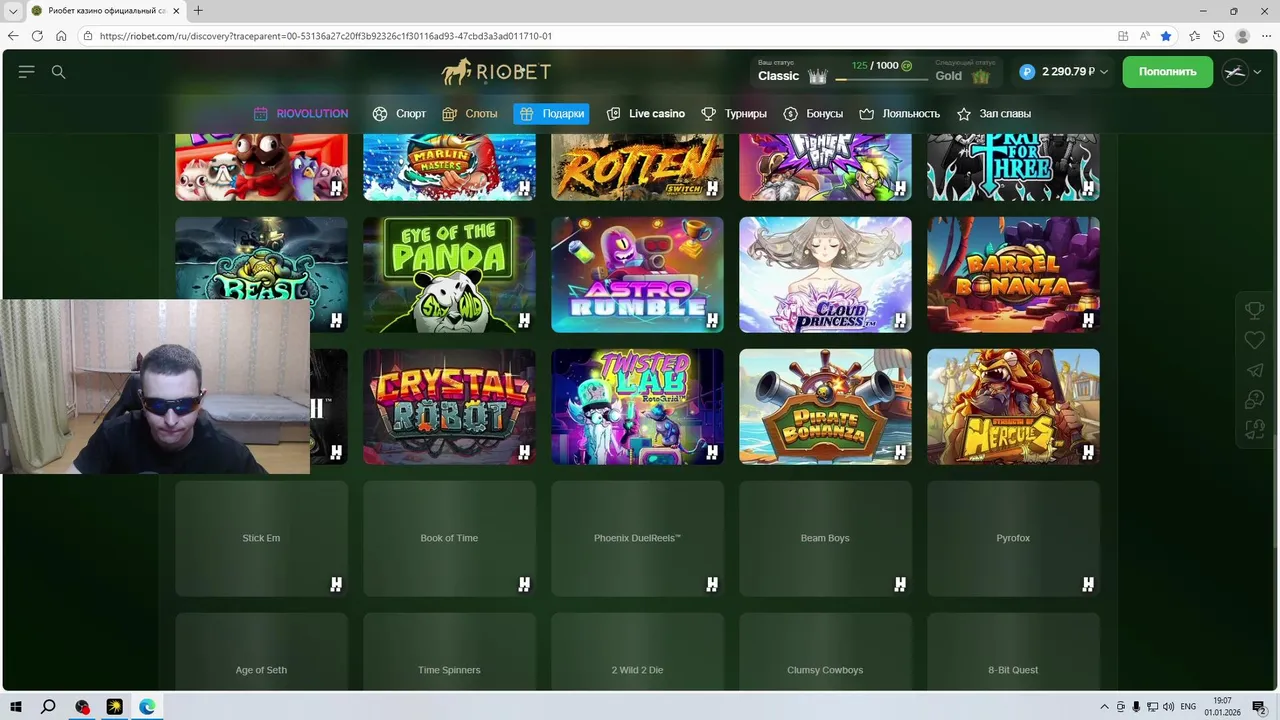Click Edge icon in taskbar
The image size is (1280, 720).
coord(147,707)
